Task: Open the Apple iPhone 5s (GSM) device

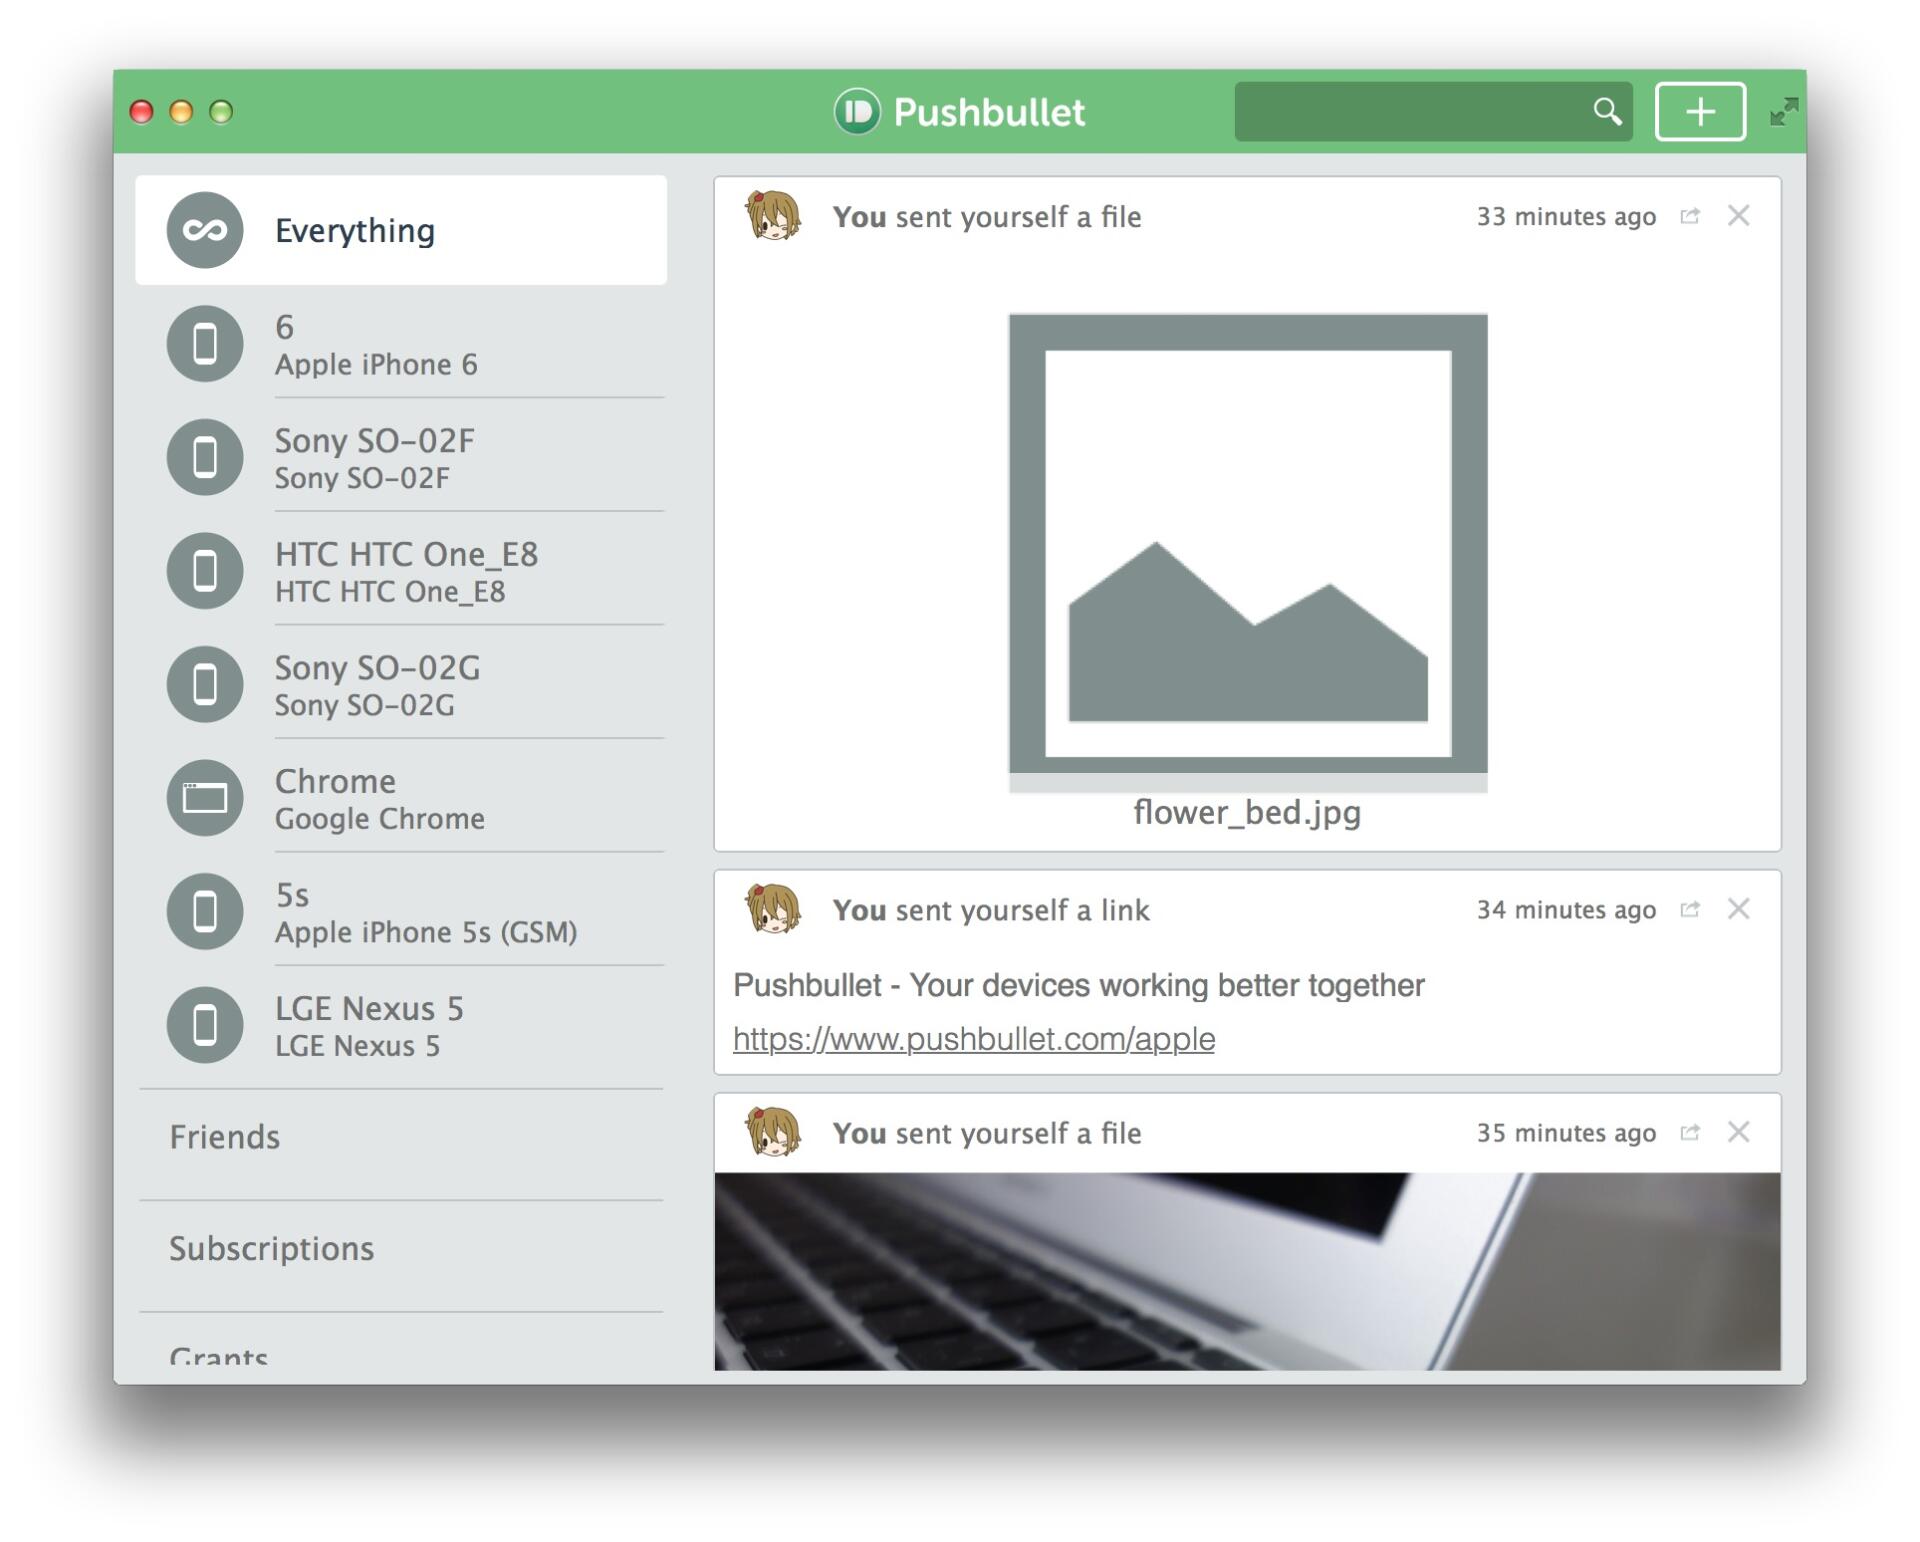Action: [401, 911]
